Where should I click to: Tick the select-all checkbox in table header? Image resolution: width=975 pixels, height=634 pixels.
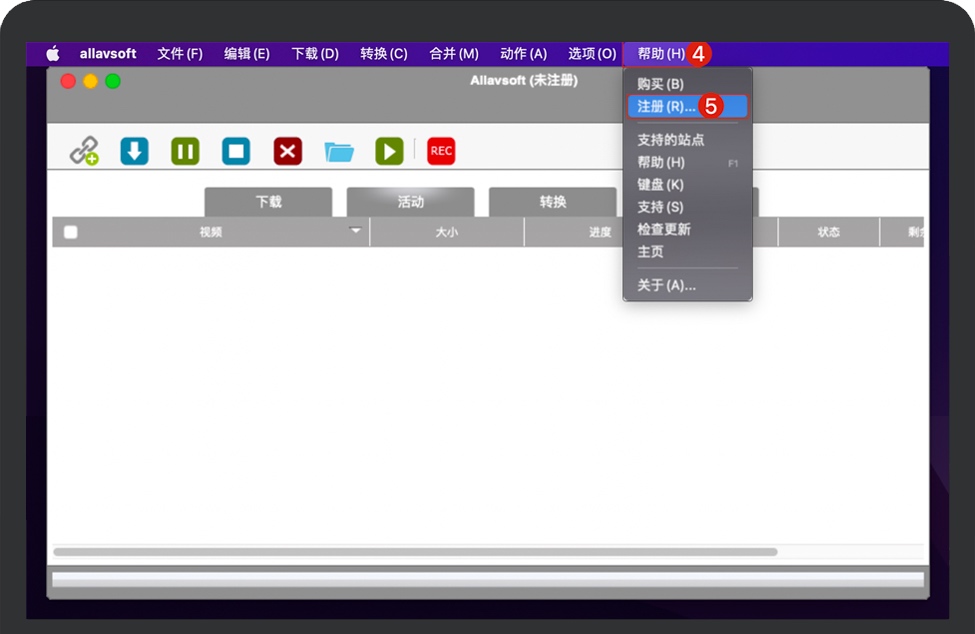pyautogui.click(x=71, y=232)
